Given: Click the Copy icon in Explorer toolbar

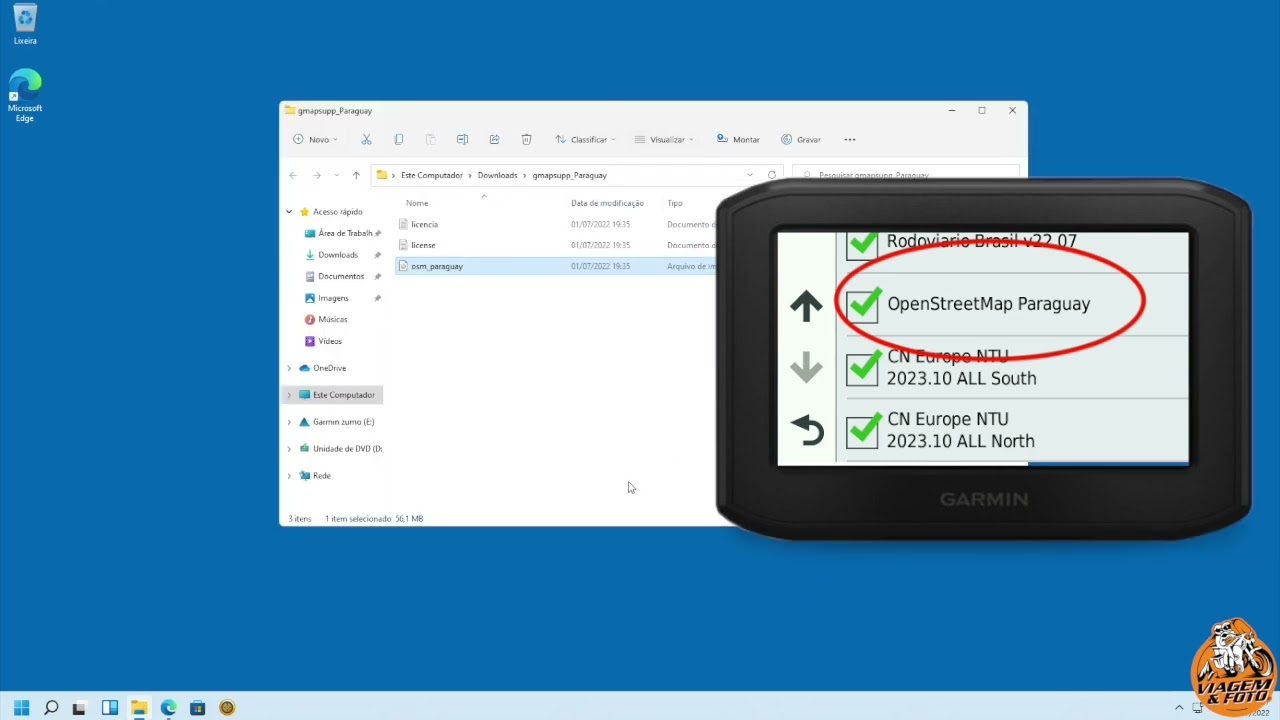Looking at the screenshot, I should coord(398,140).
